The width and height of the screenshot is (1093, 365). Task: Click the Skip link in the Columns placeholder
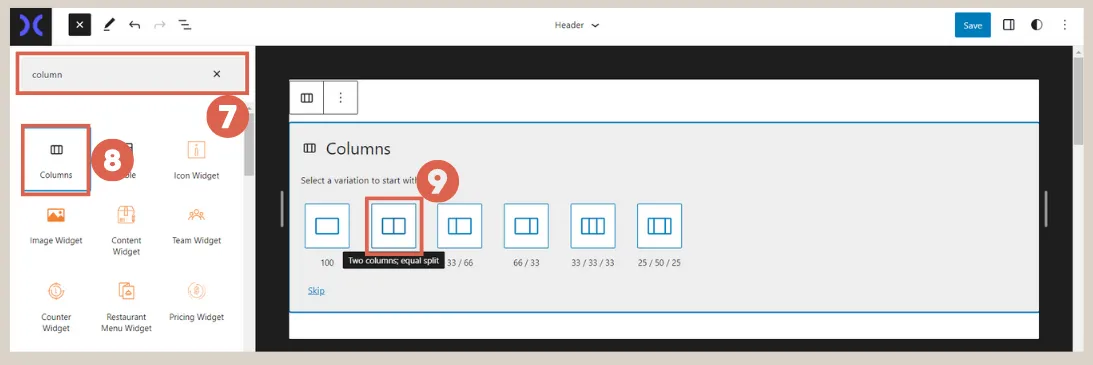point(316,290)
